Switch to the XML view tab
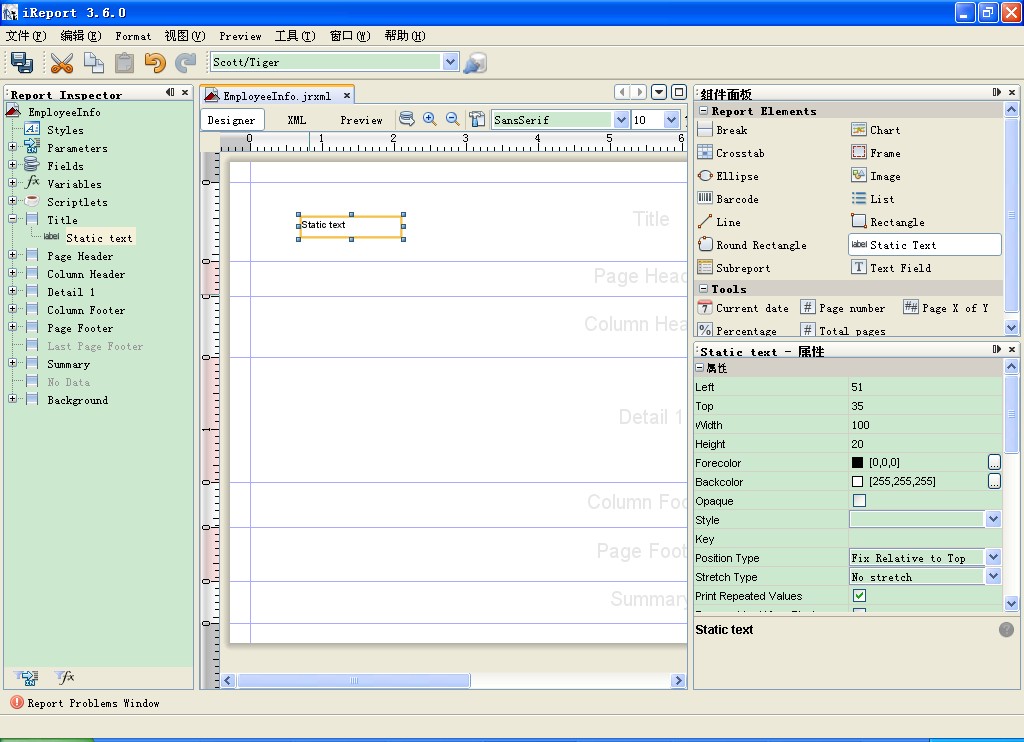Image resolution: width=1024 pixels, height=742 pixels. click(297, 120)
